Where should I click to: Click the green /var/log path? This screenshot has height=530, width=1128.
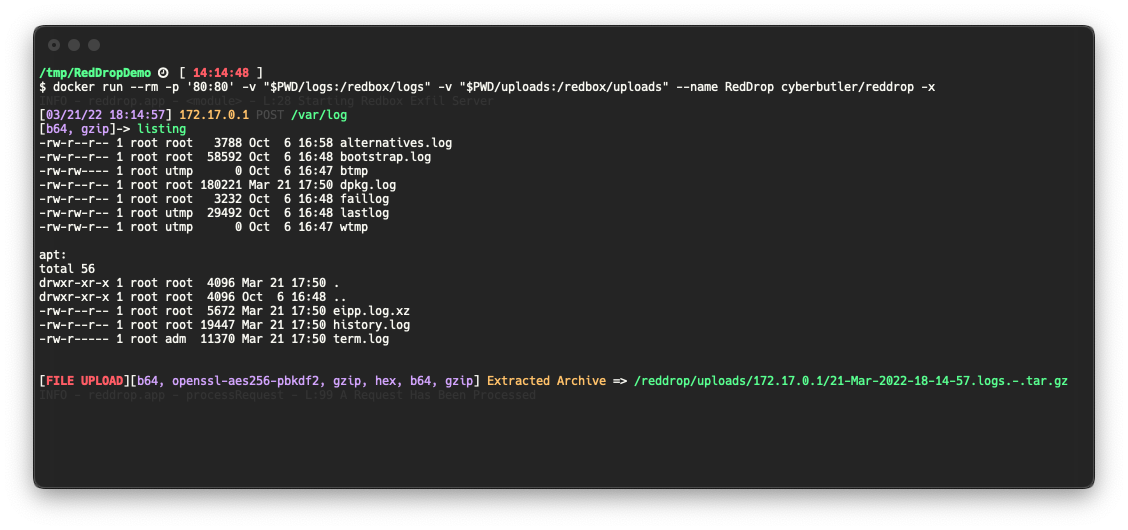[x=319, y=115]
